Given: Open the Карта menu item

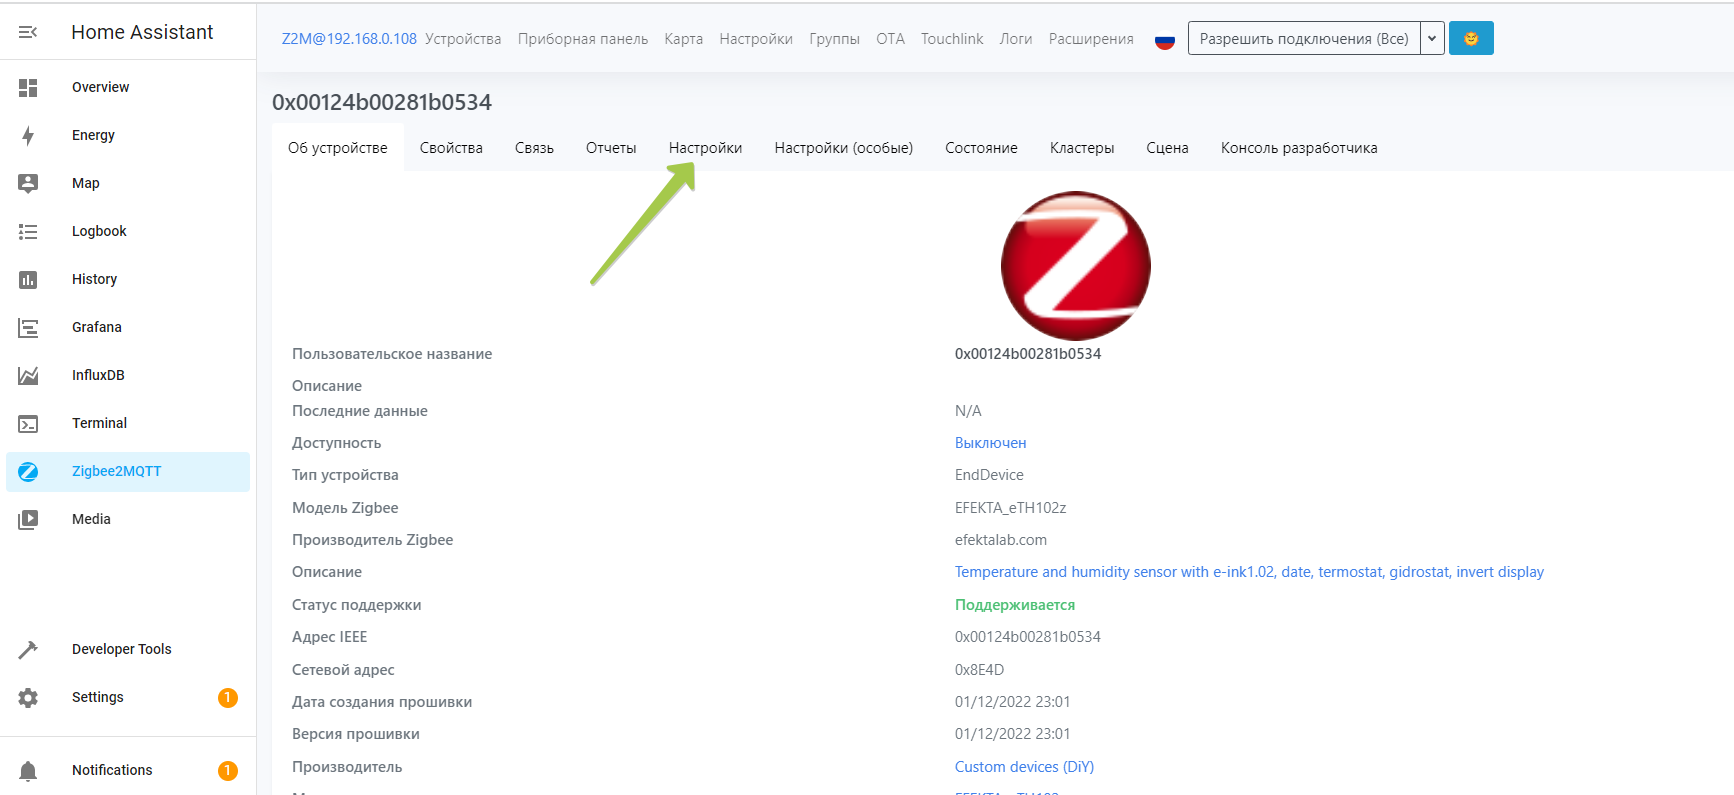Looking at the screenshot, I should (x=684, y=39).
